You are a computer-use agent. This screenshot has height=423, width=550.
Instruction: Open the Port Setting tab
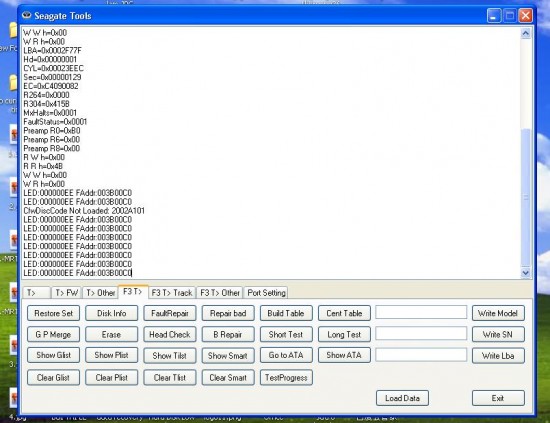click(x=266, y=293)
